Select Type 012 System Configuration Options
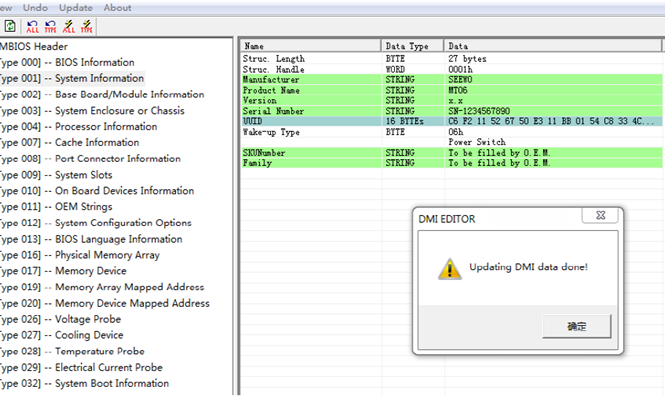 point(95,223)
